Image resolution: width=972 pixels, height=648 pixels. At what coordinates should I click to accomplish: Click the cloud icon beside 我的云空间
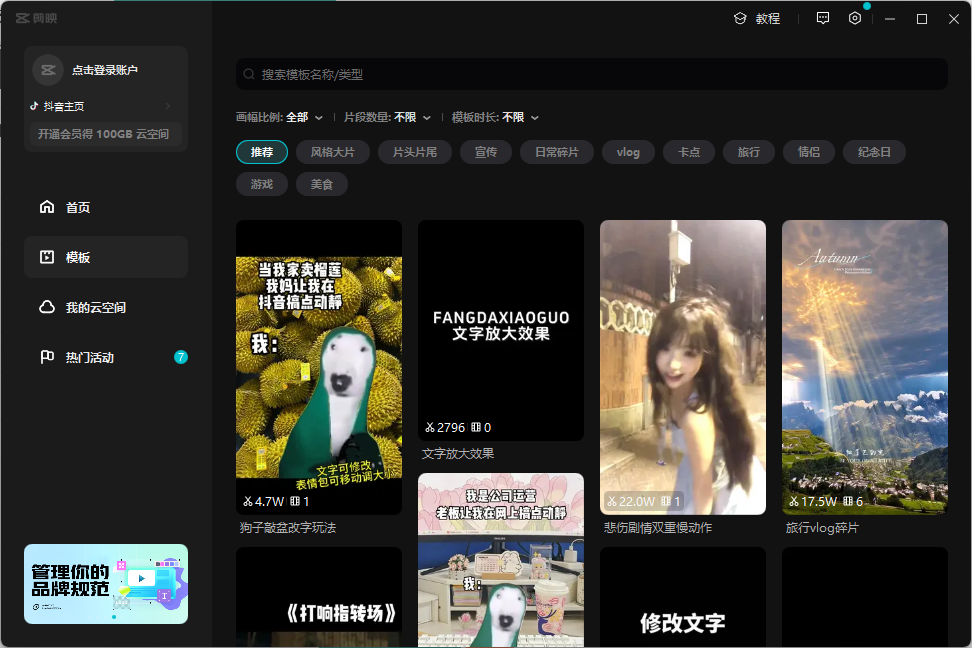(x=47, y=307)
